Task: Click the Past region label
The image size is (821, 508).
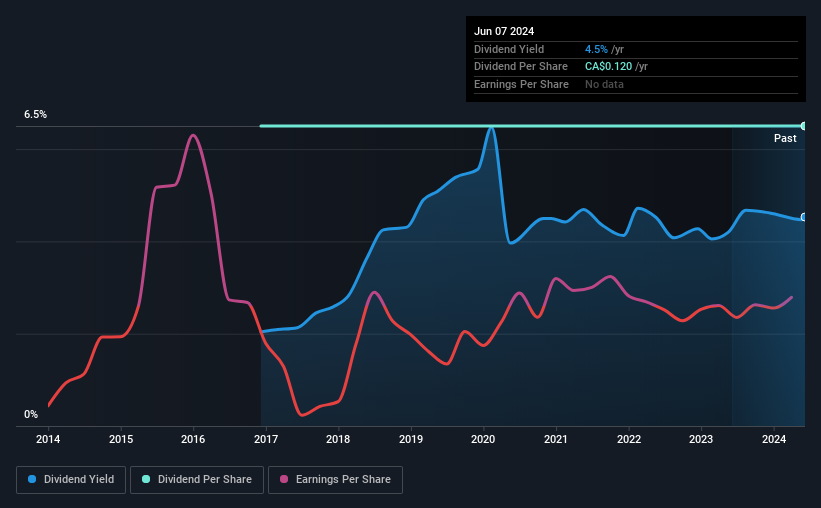Action: 785,138
